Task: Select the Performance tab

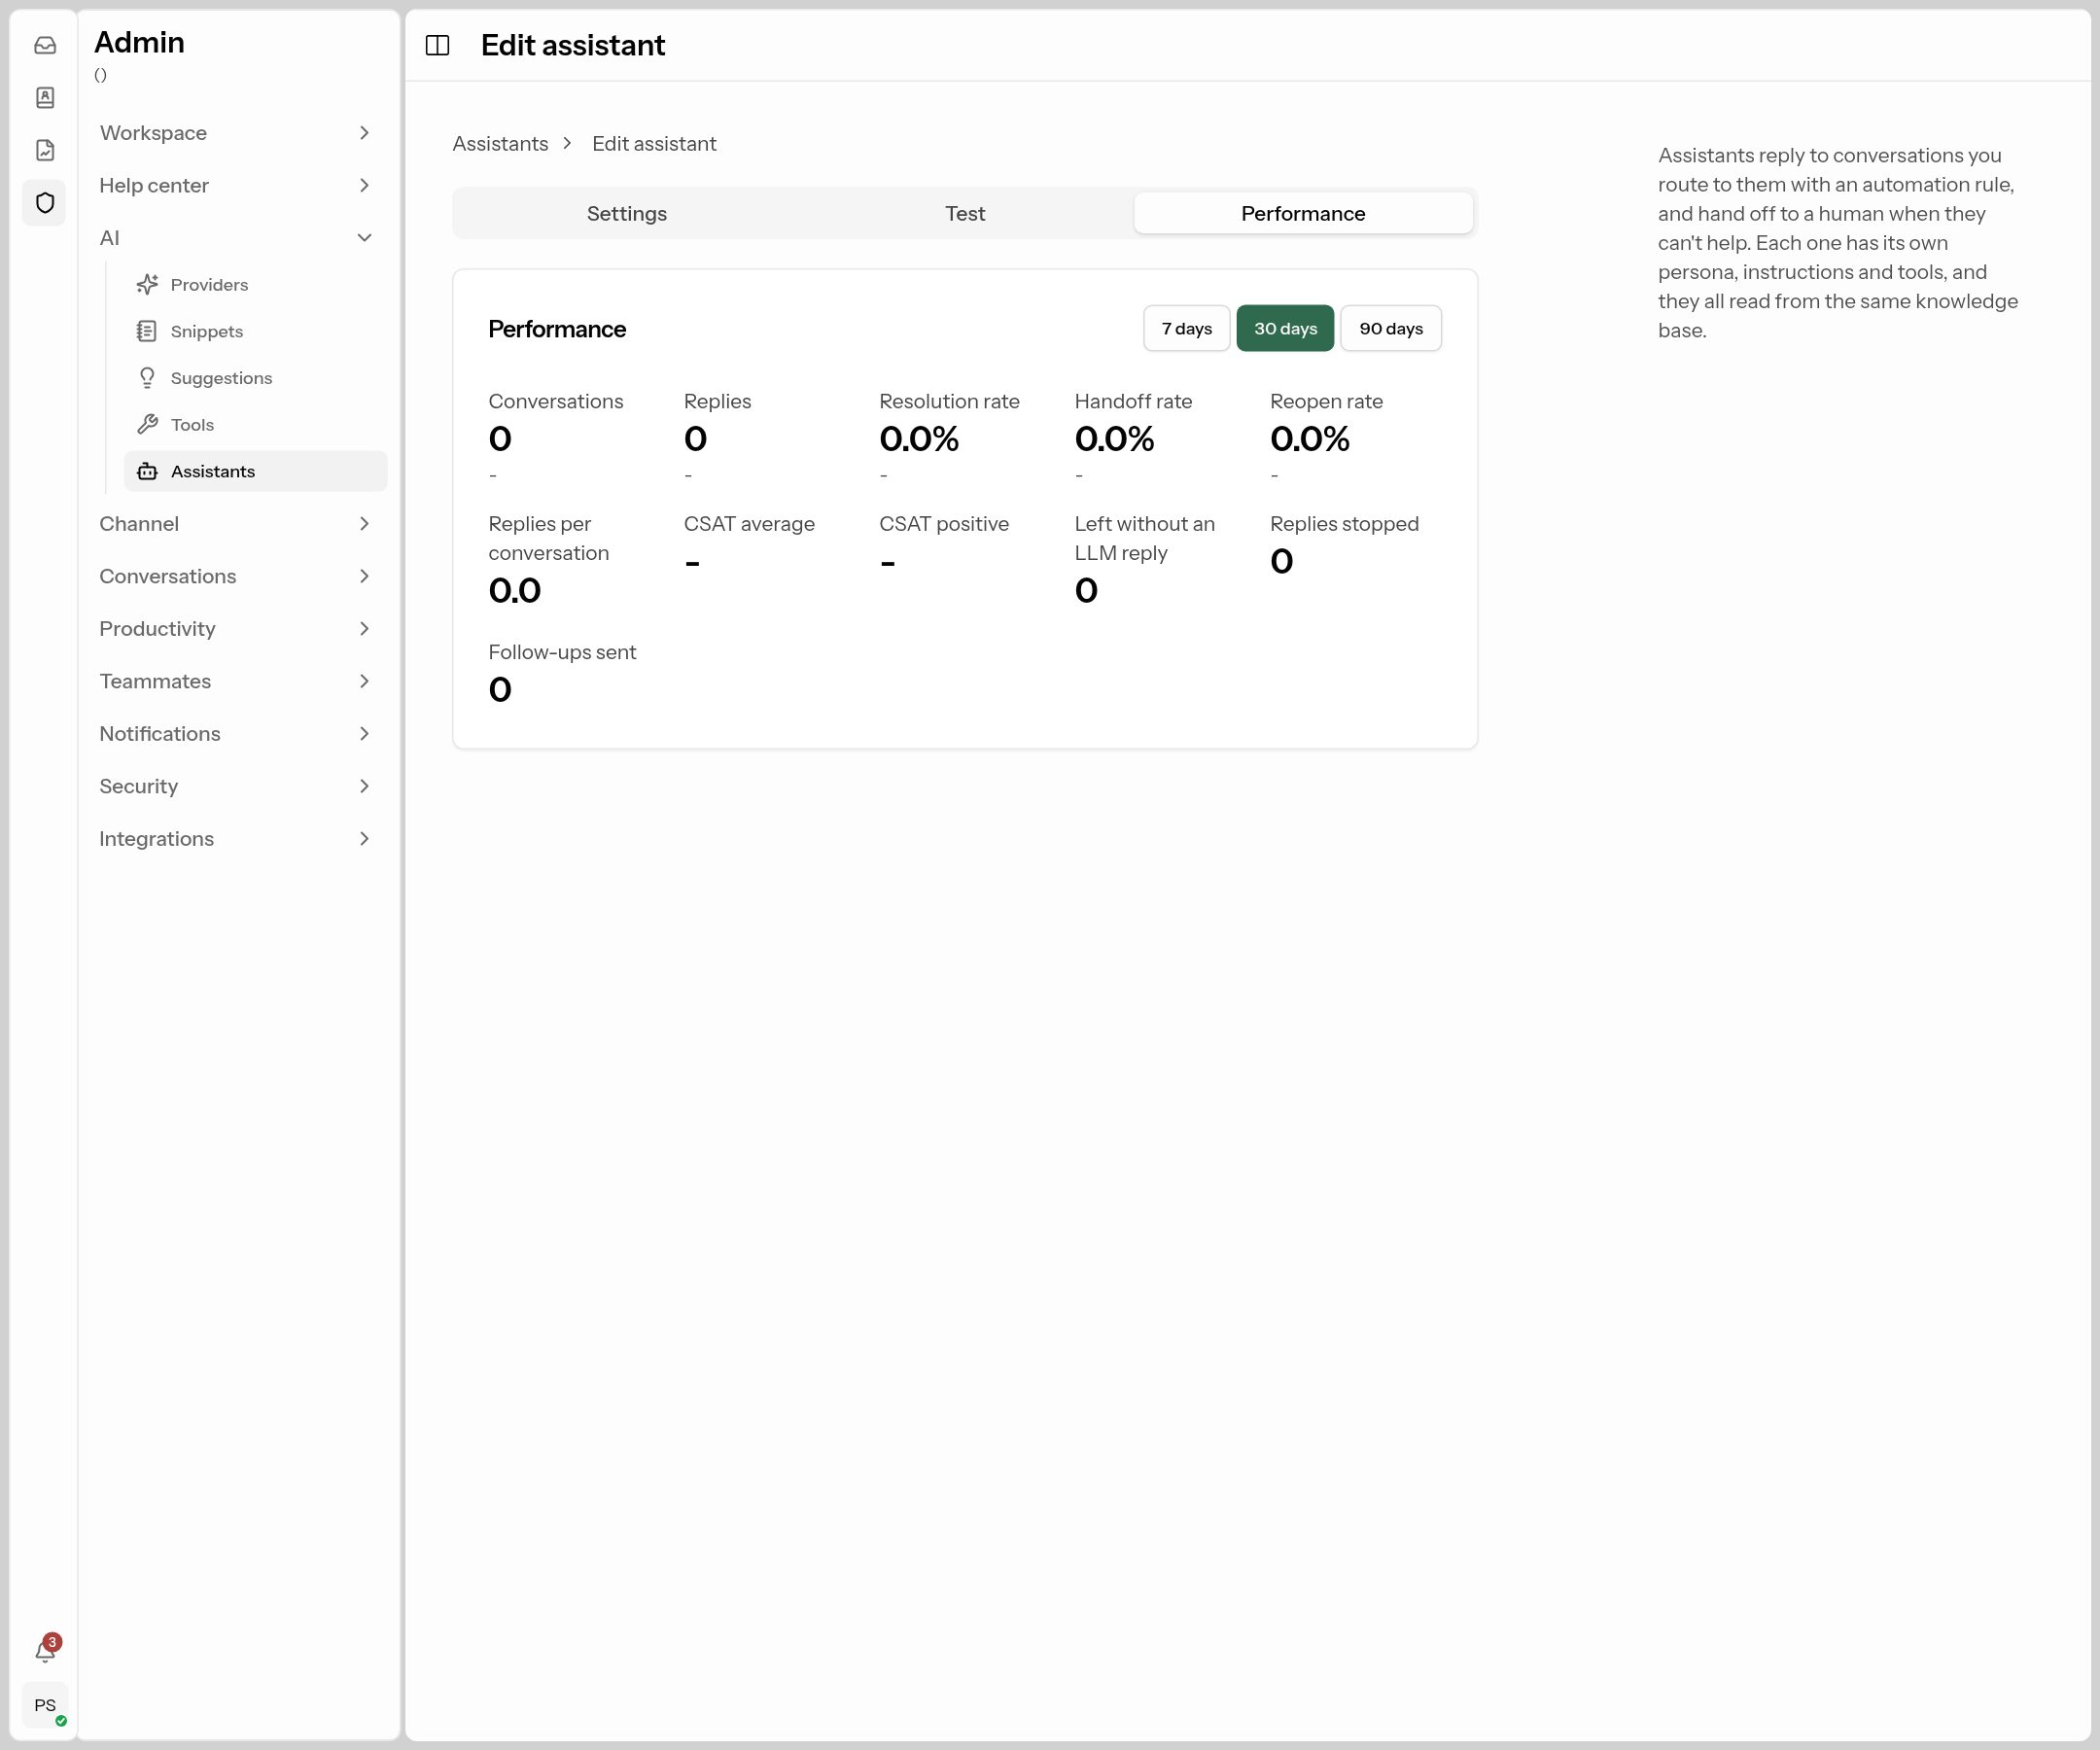Action: [x=1303, y=213]
